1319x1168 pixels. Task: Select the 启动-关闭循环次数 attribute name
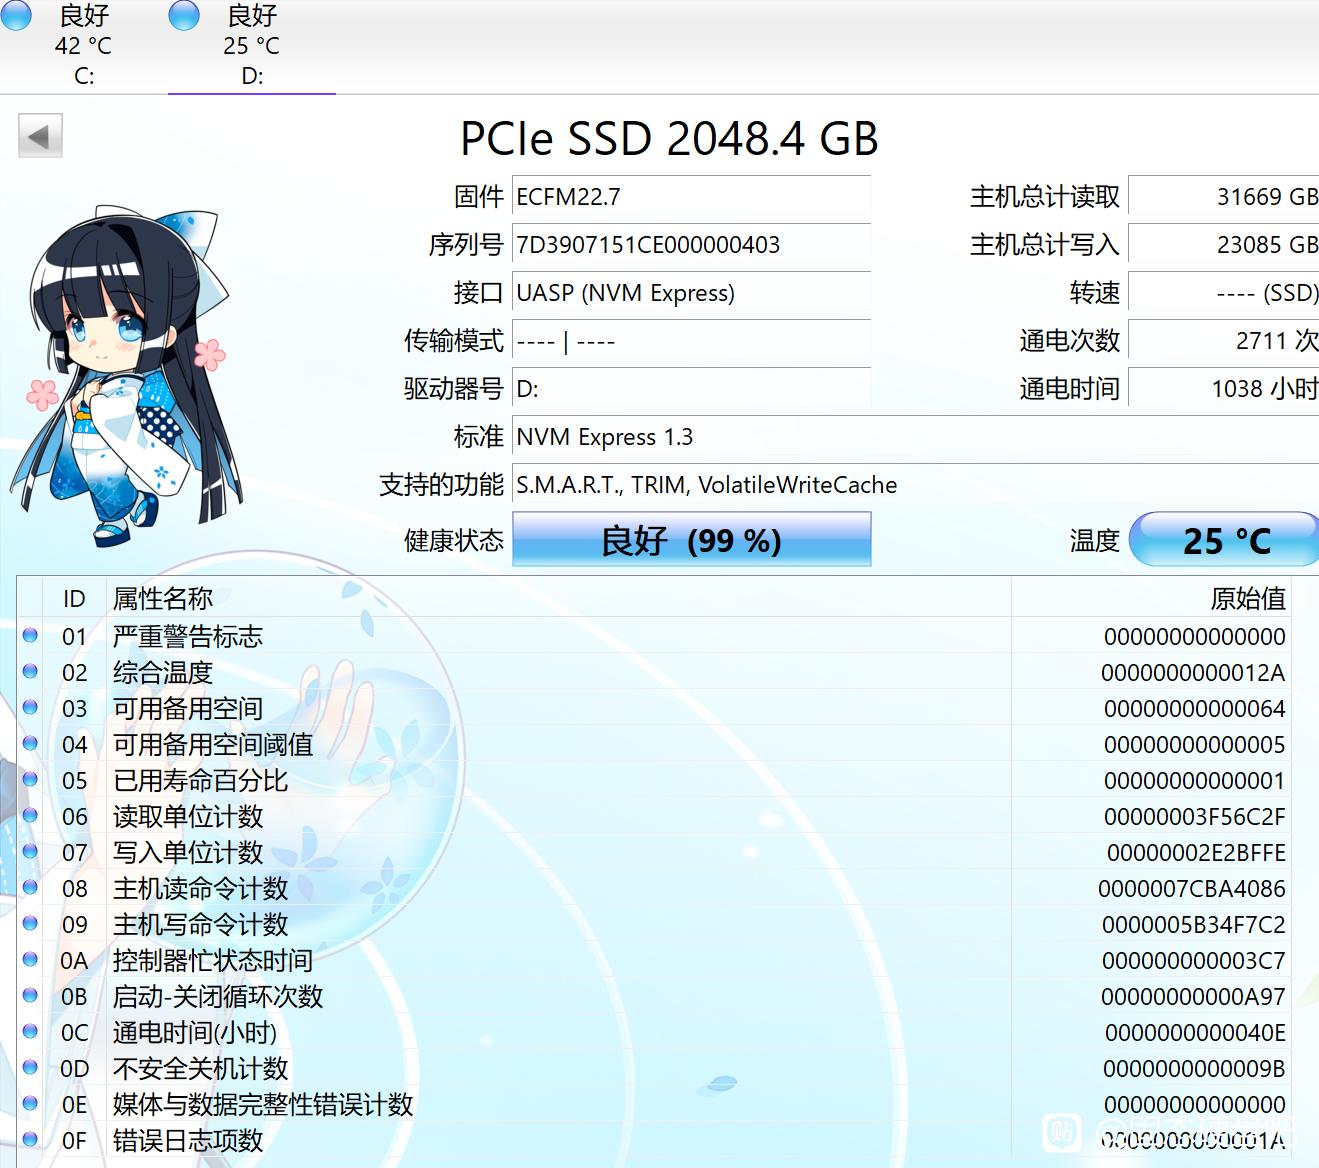(218, 996)
